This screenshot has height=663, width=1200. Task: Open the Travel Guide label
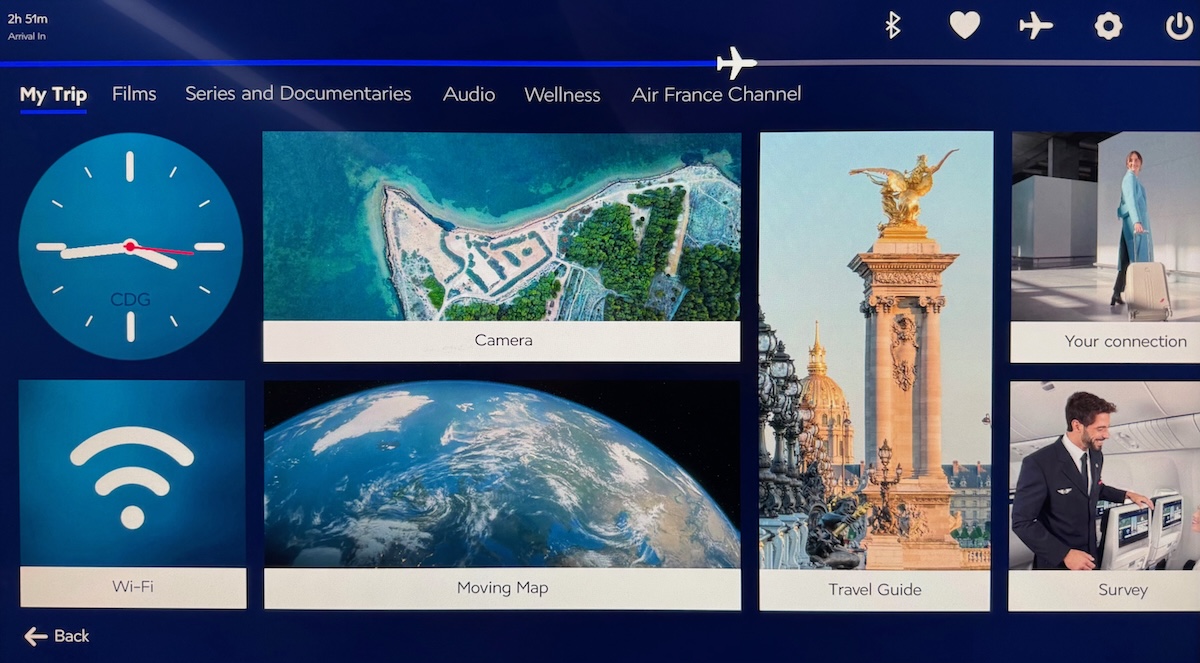point(875,590)
